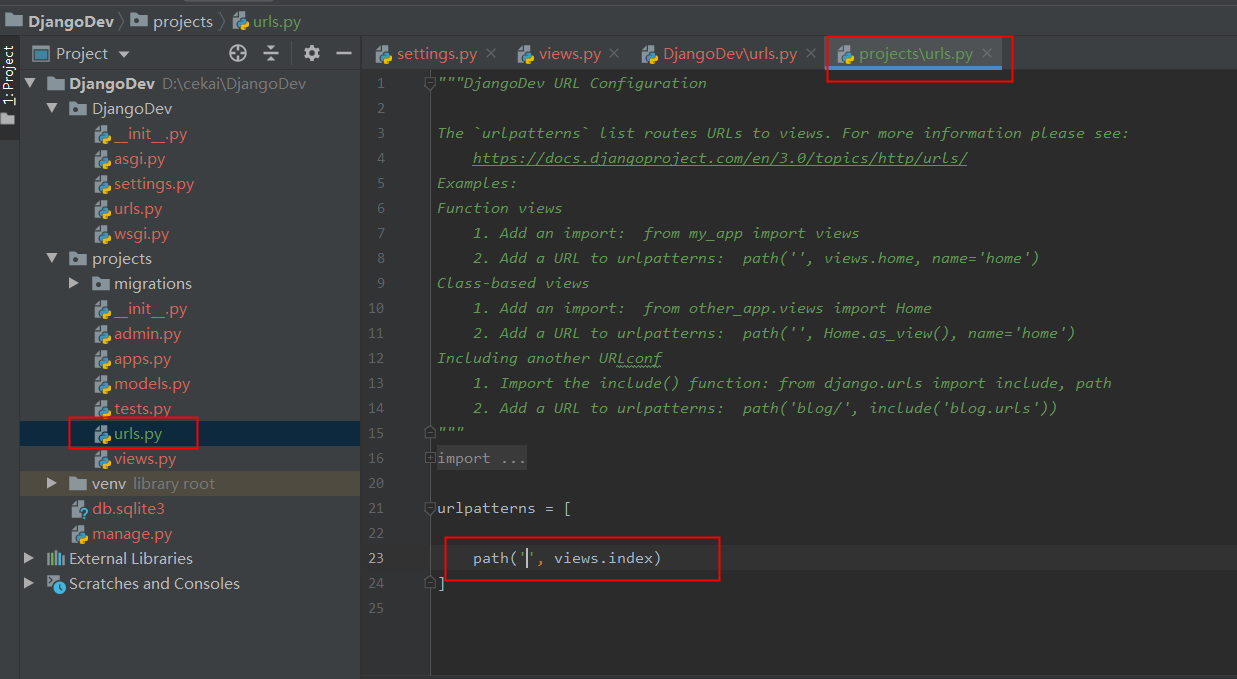
Task: Expand External Libraries node
Action: [30, 559]
